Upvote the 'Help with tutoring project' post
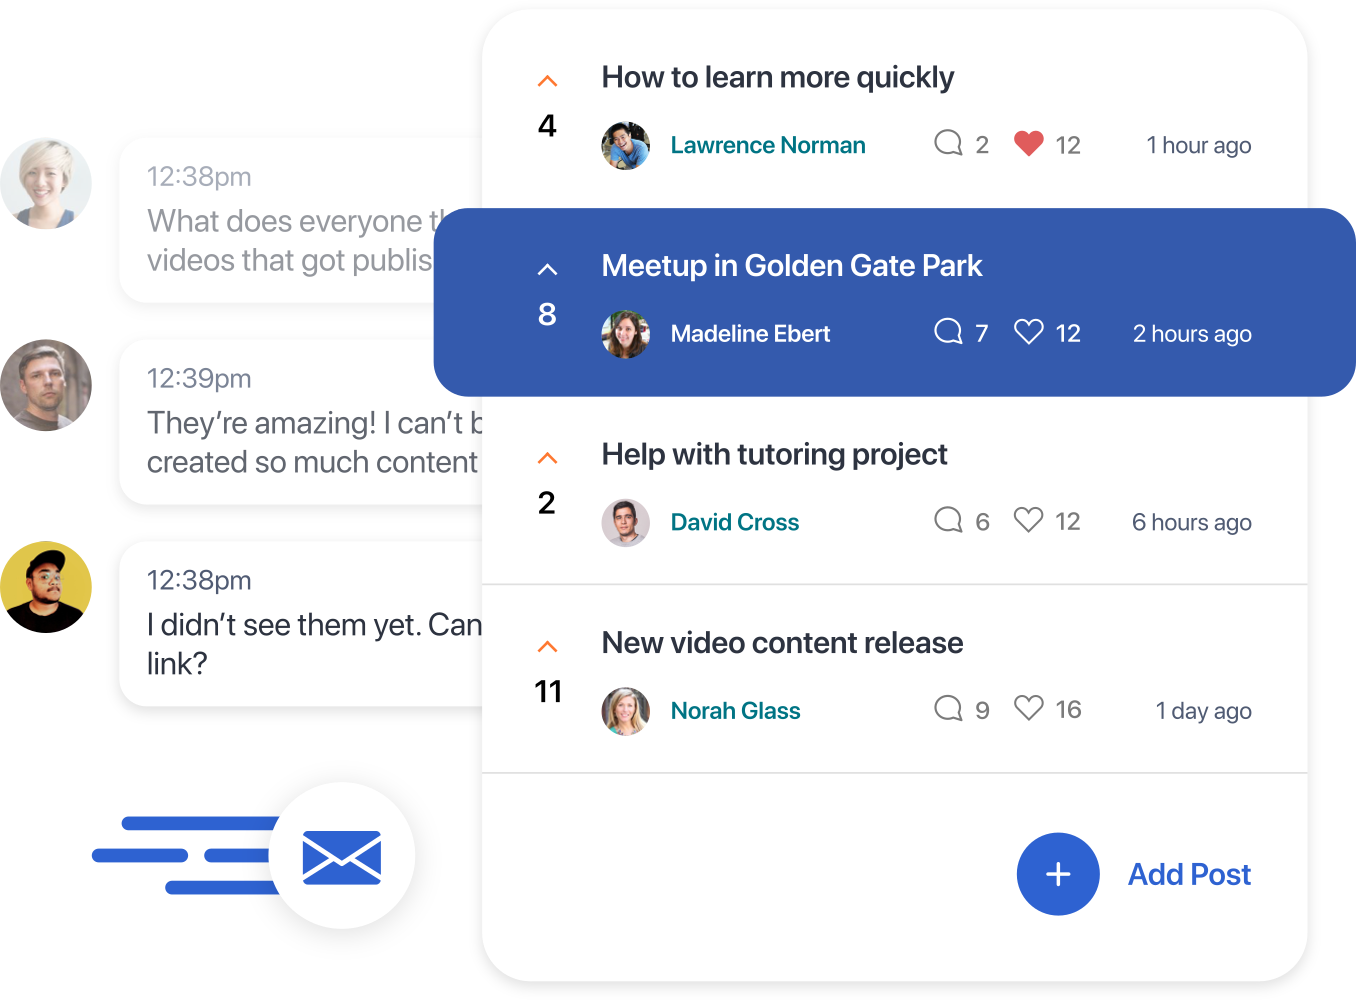Viewport: 1356px width, 1000px height. coord(547,458)
